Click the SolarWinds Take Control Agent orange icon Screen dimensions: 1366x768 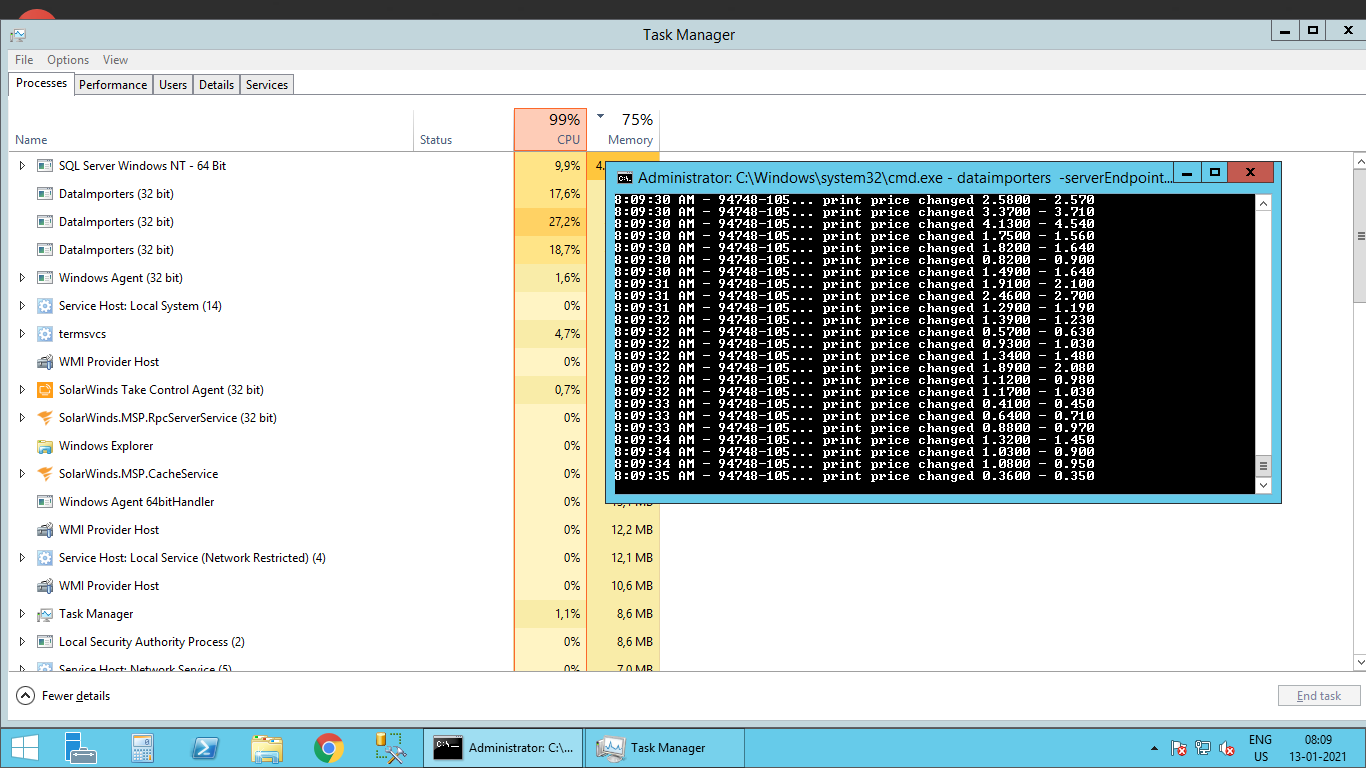tap(44, 390)
